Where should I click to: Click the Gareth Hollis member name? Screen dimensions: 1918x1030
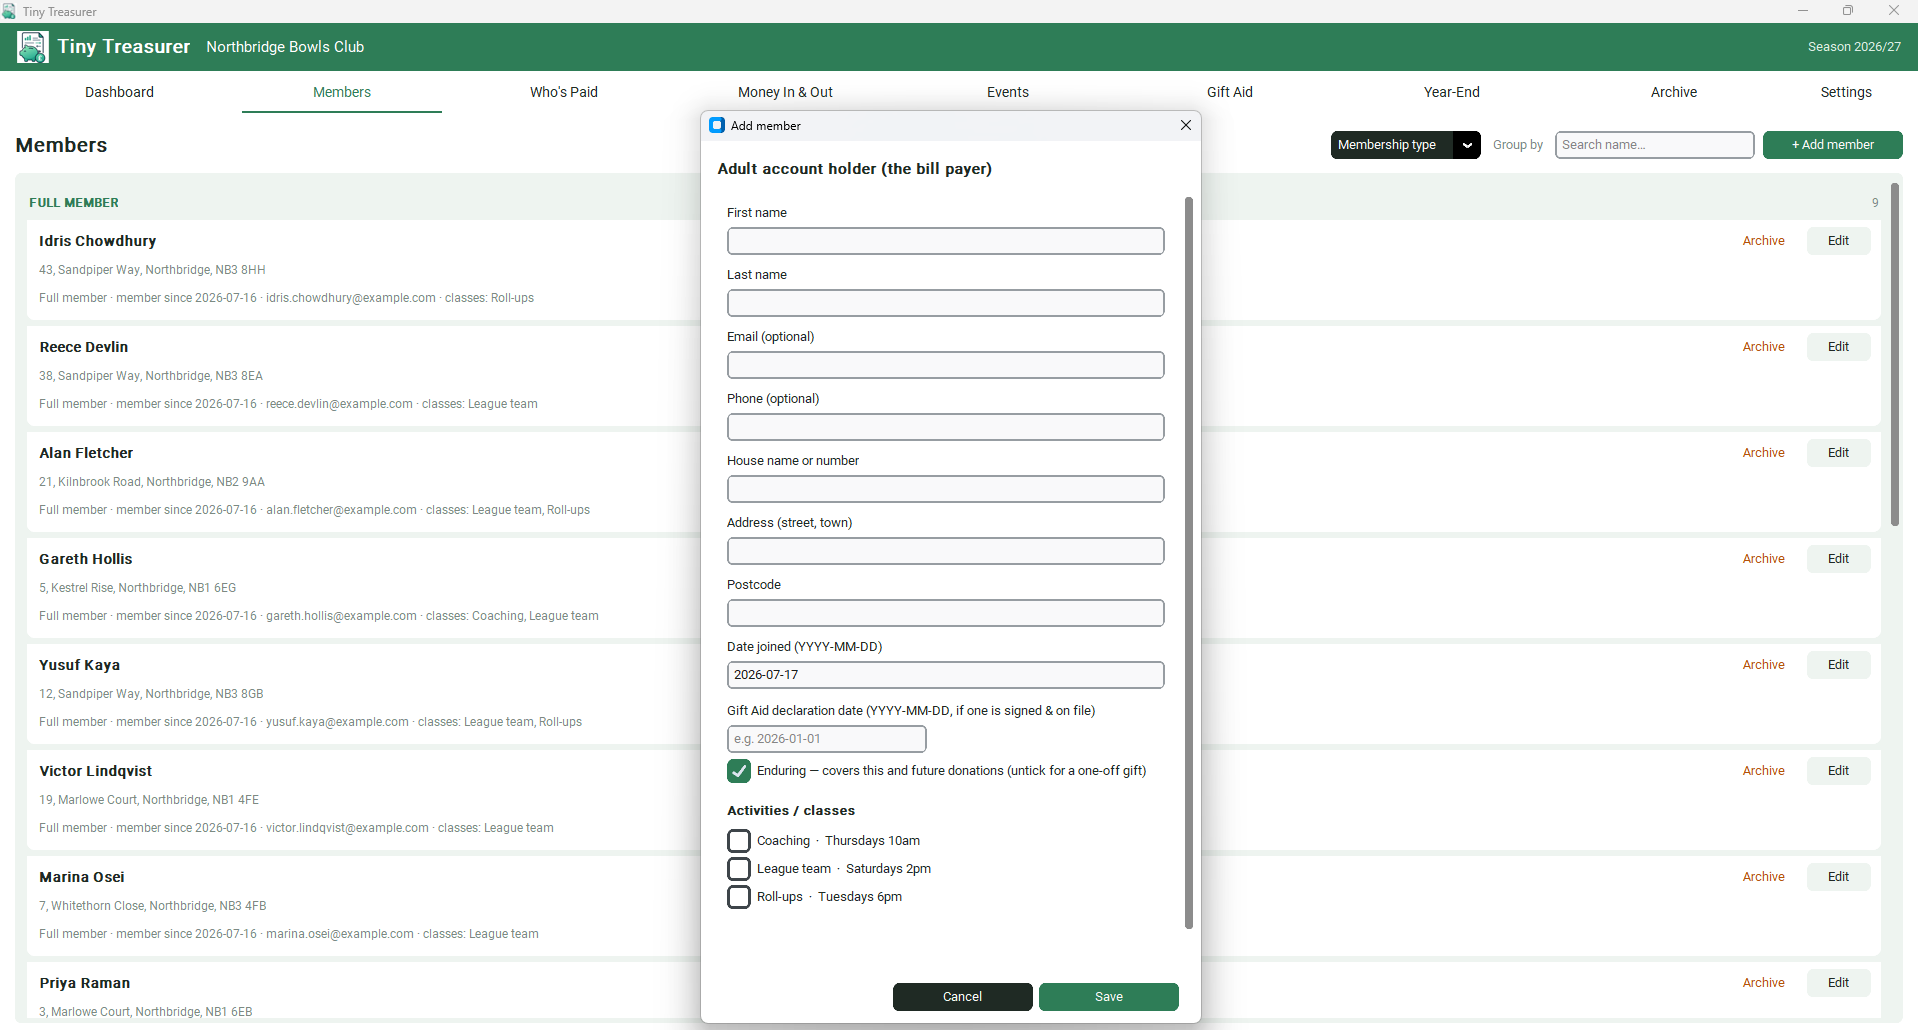(86, 559)
